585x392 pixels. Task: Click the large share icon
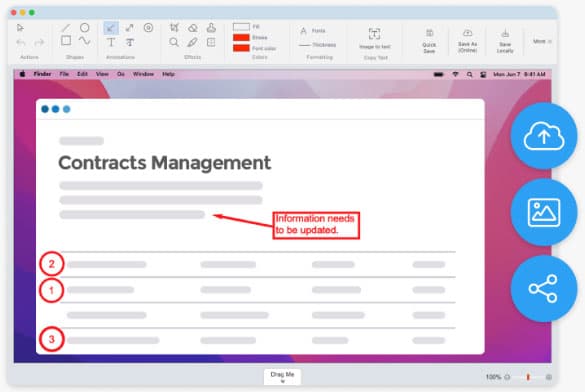tap(544, 289)
